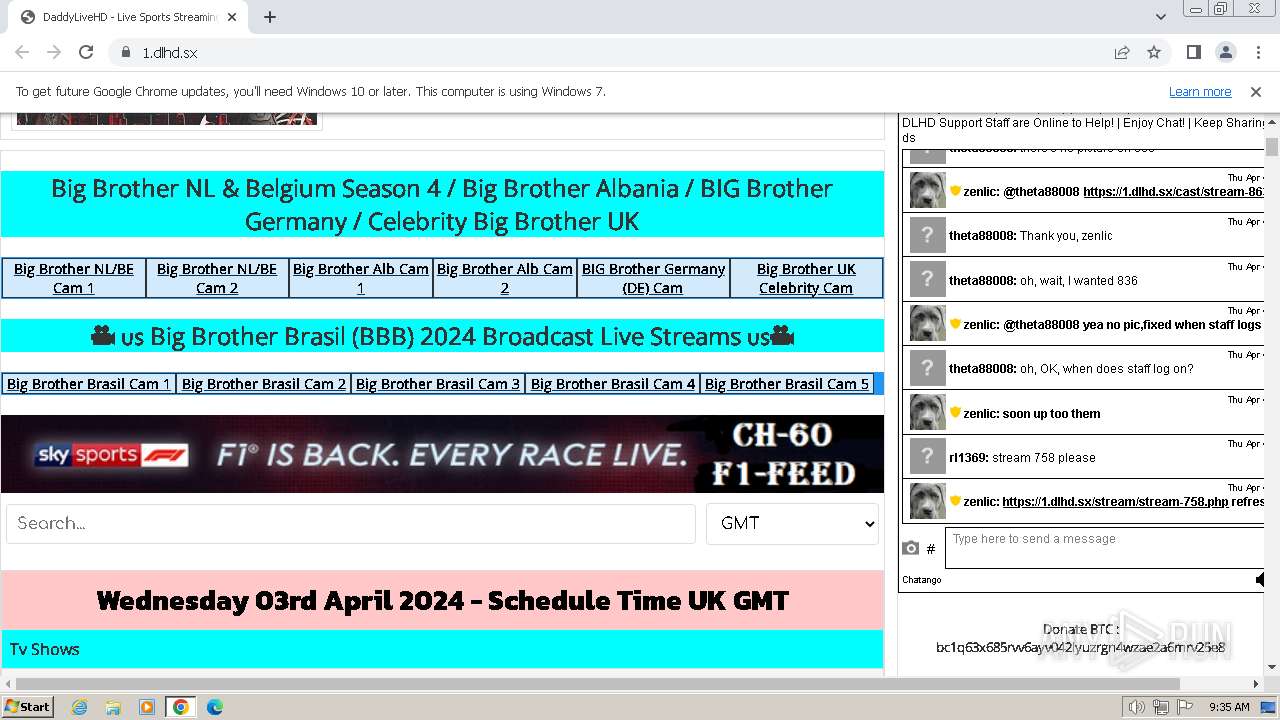The image size is (1280, 720).
Task: Expand the tab search chevron
Action: [1160, 17]
